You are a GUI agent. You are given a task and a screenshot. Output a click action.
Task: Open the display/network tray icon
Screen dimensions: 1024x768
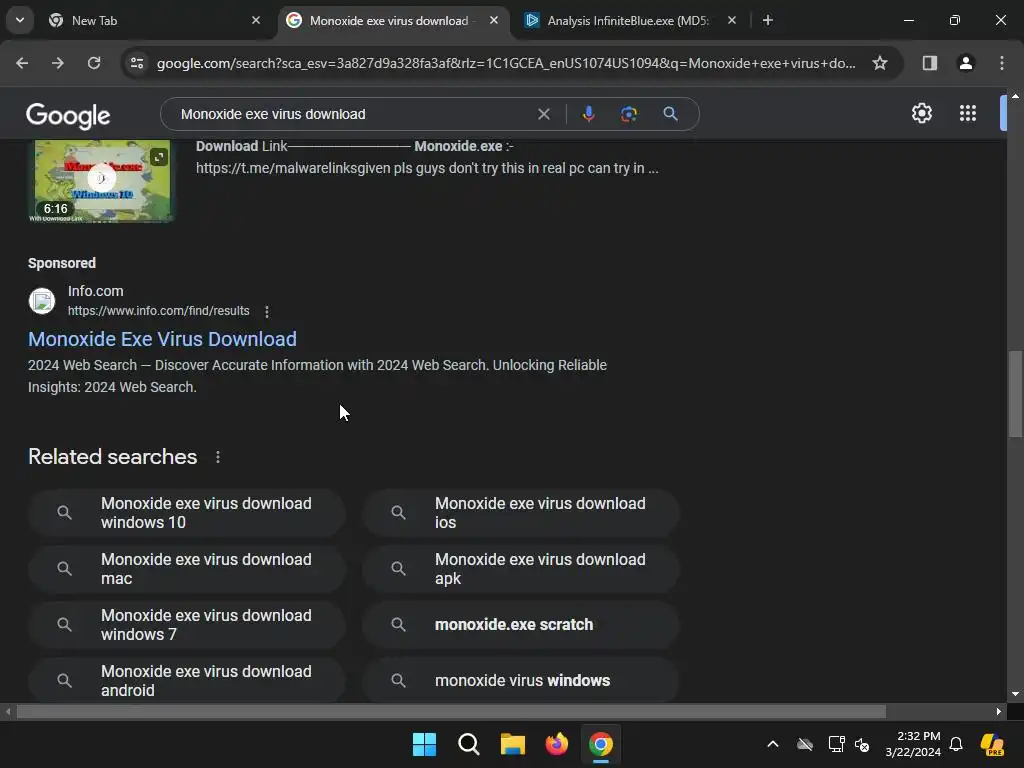pyautogui.click(x=837, y=744)
